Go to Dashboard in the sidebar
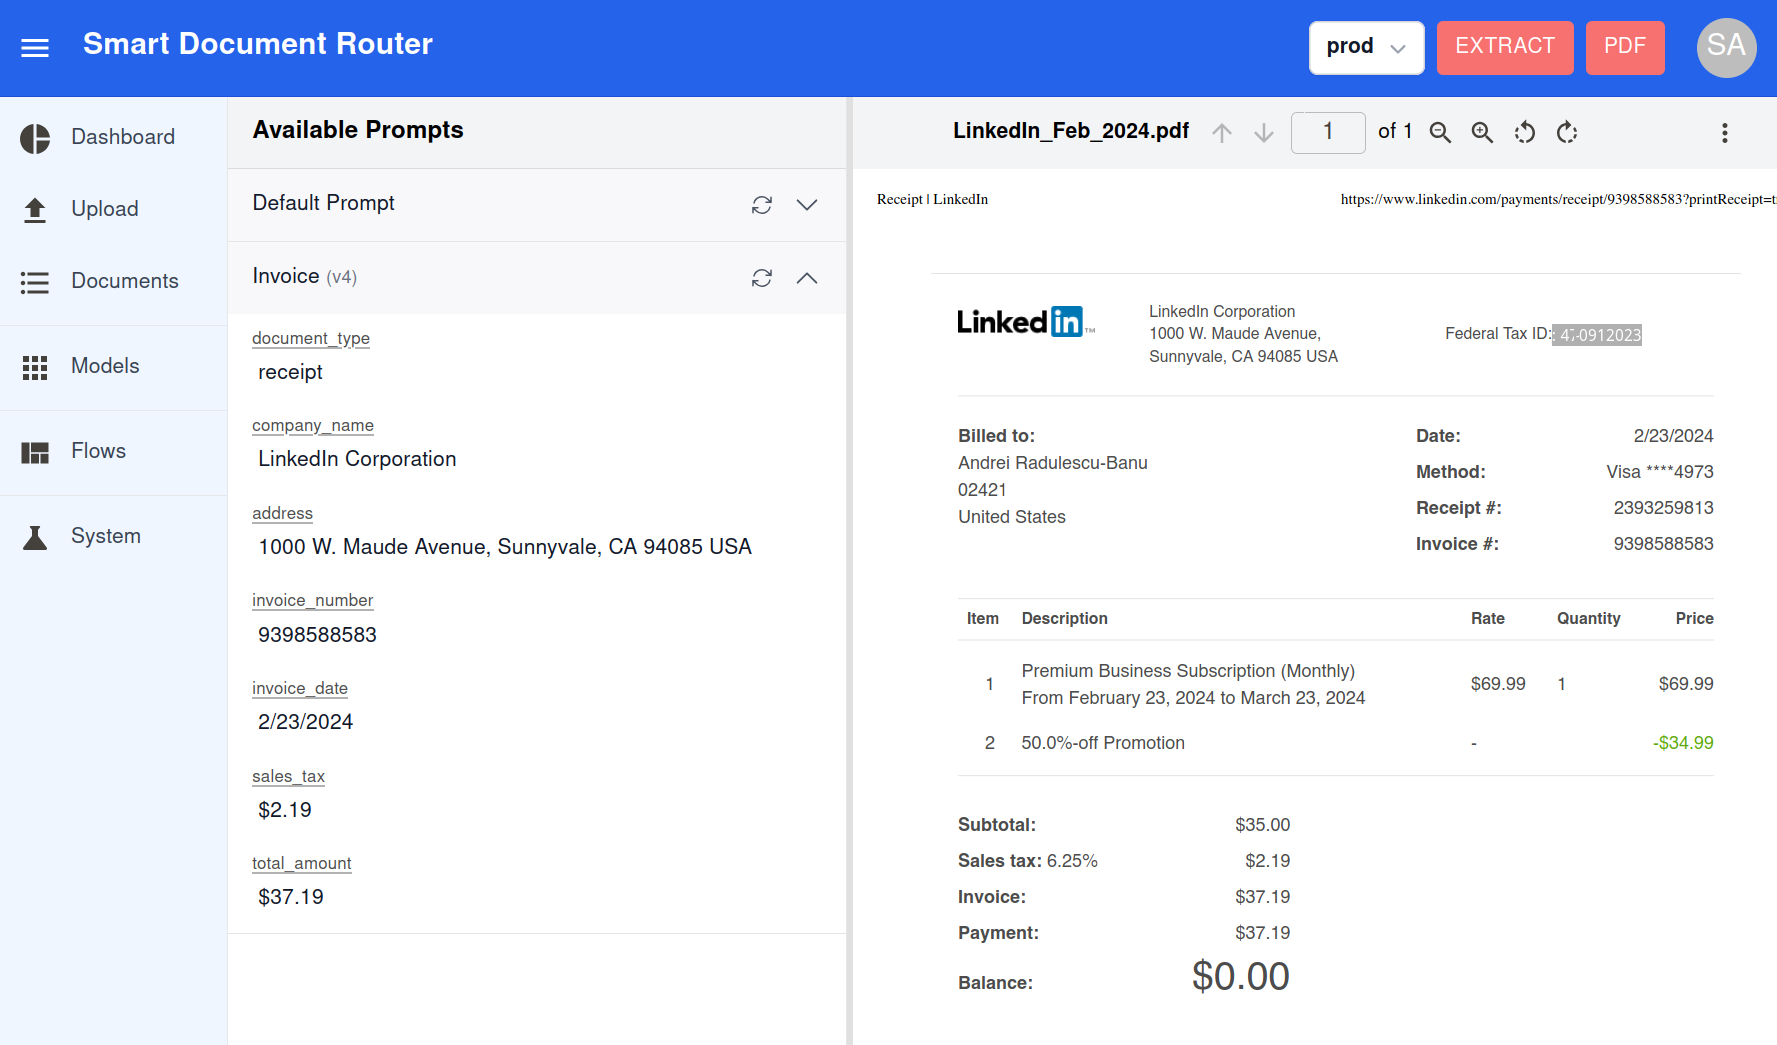This screenshot has height=1045, width=1777. [113, 137]
